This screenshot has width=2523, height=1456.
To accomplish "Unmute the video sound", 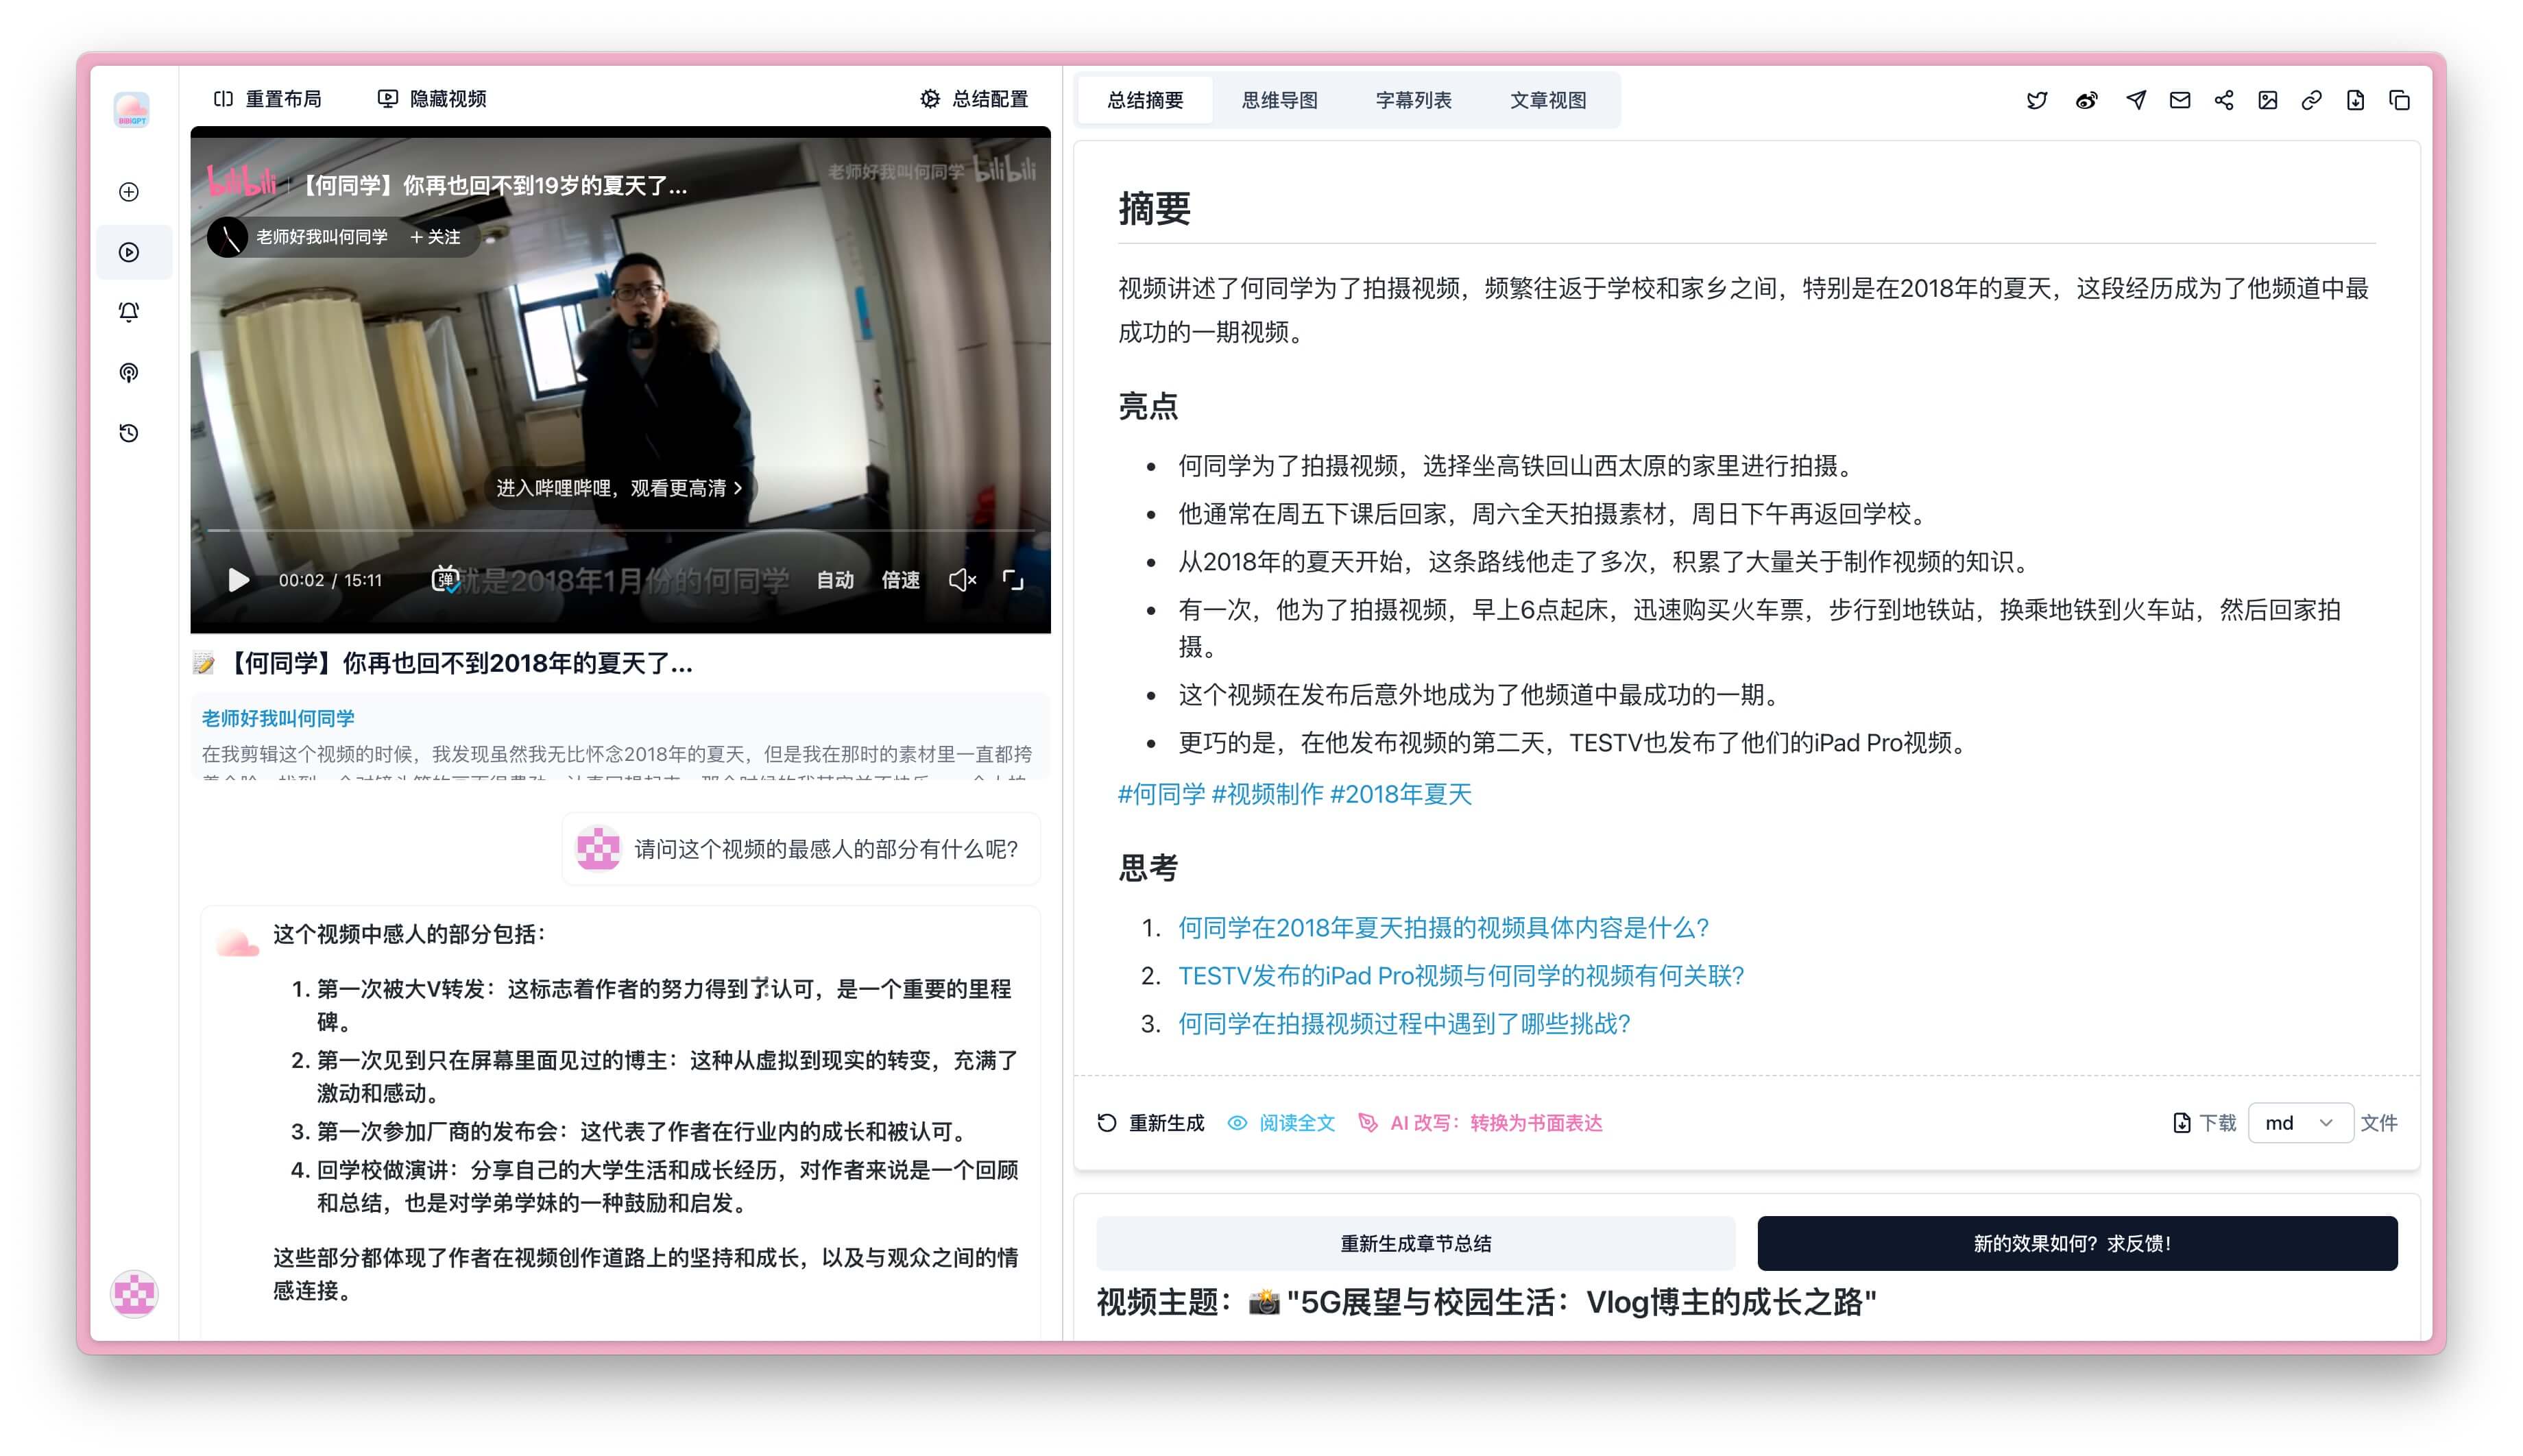I will [961, 580].
